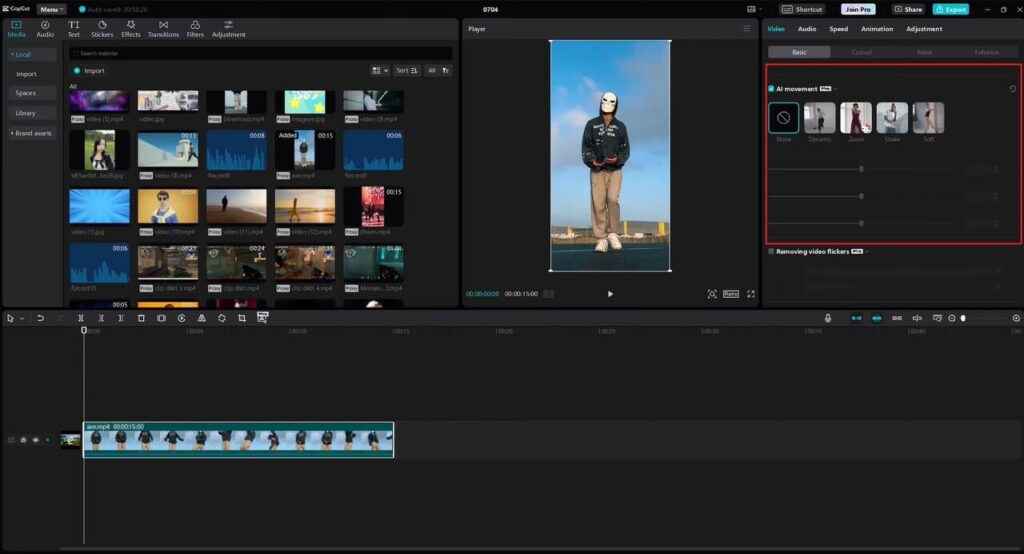The width and height of the screenshot is (1024, 554).
Task: Click the Split tool in timeline toolbar
Action: click(x=81, y=318)
